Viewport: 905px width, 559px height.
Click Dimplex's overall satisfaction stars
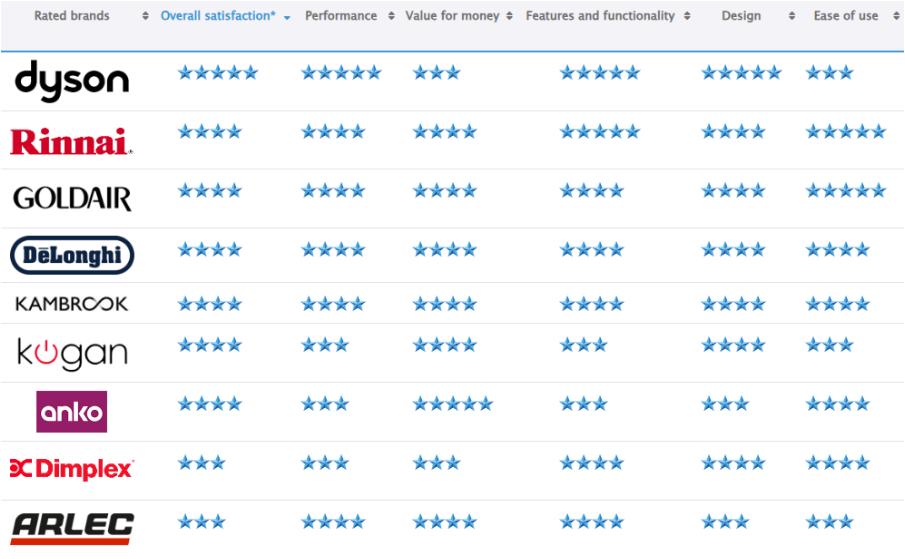pyautogui.click(x=201, y=463)
